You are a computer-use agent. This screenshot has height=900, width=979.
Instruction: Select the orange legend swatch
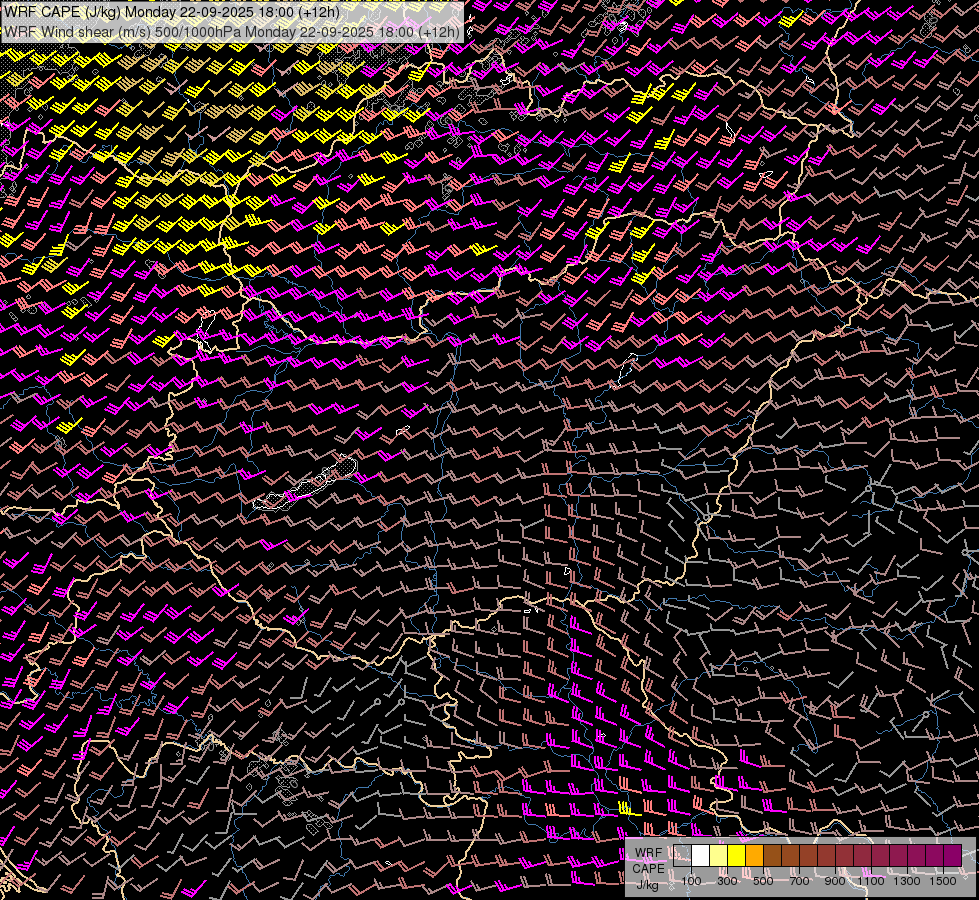point(755,856)
